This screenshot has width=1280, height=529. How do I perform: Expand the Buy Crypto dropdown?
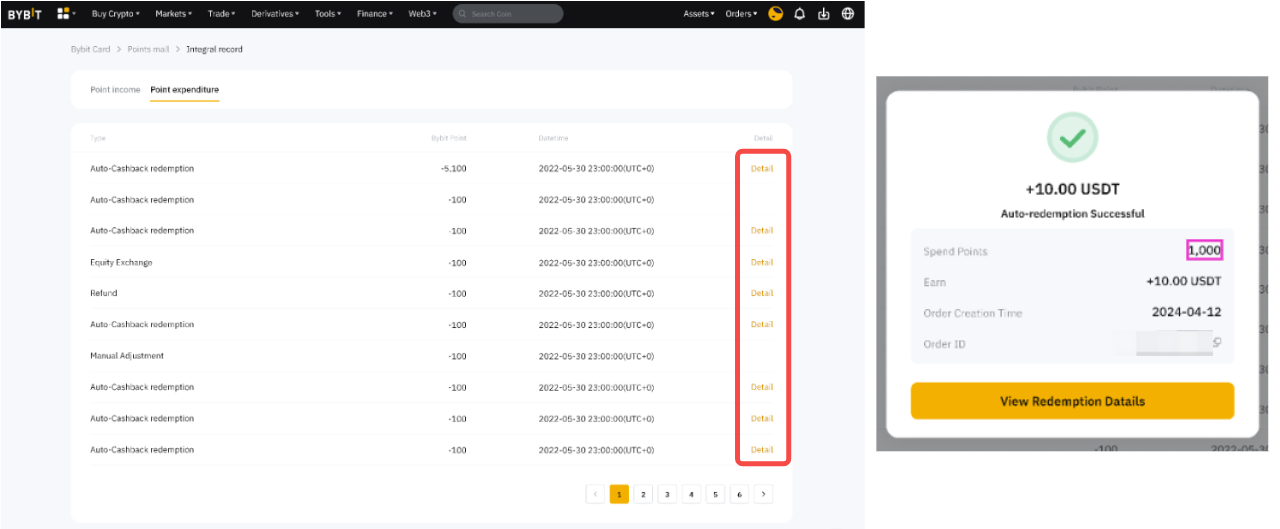(x=115, y=14)
